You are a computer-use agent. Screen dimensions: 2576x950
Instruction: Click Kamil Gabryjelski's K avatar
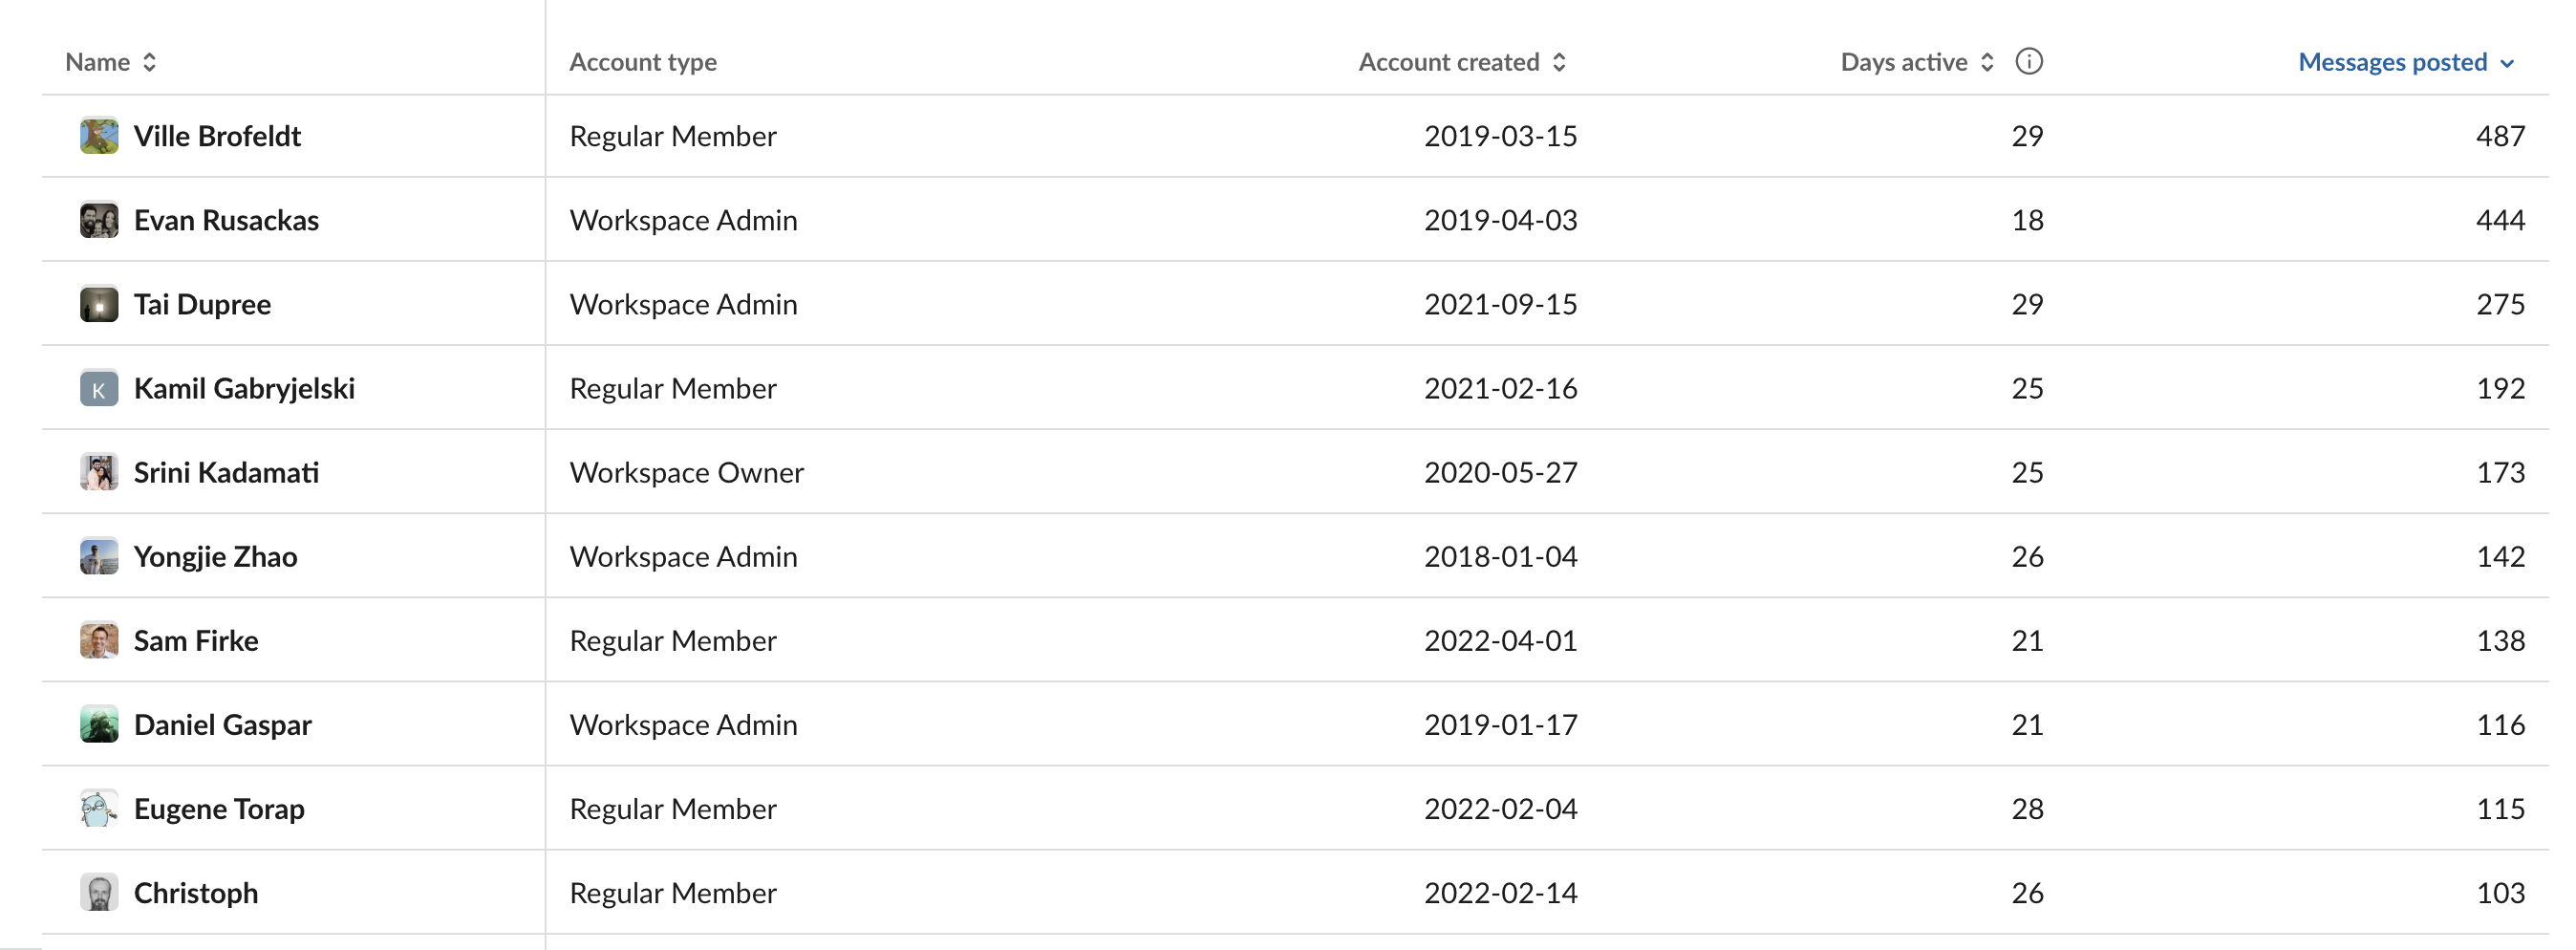[99, 388]
